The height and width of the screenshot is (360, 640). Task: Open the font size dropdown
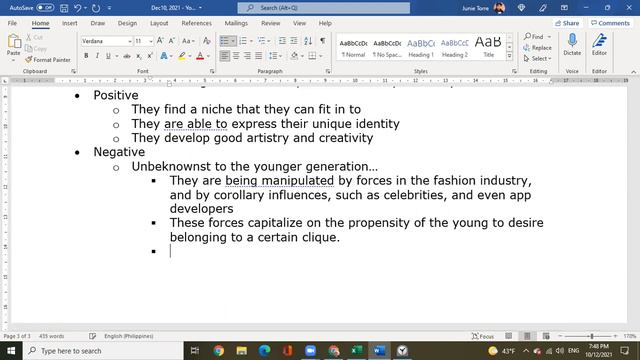(151, 41)
